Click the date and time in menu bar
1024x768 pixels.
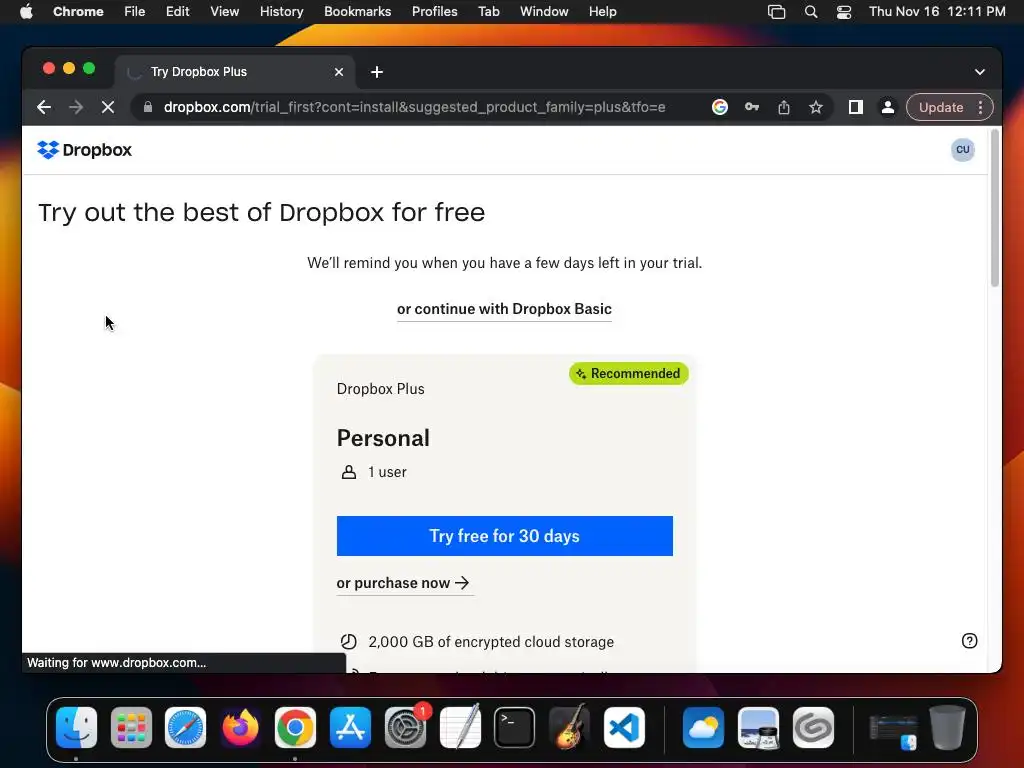click(937, 12)
